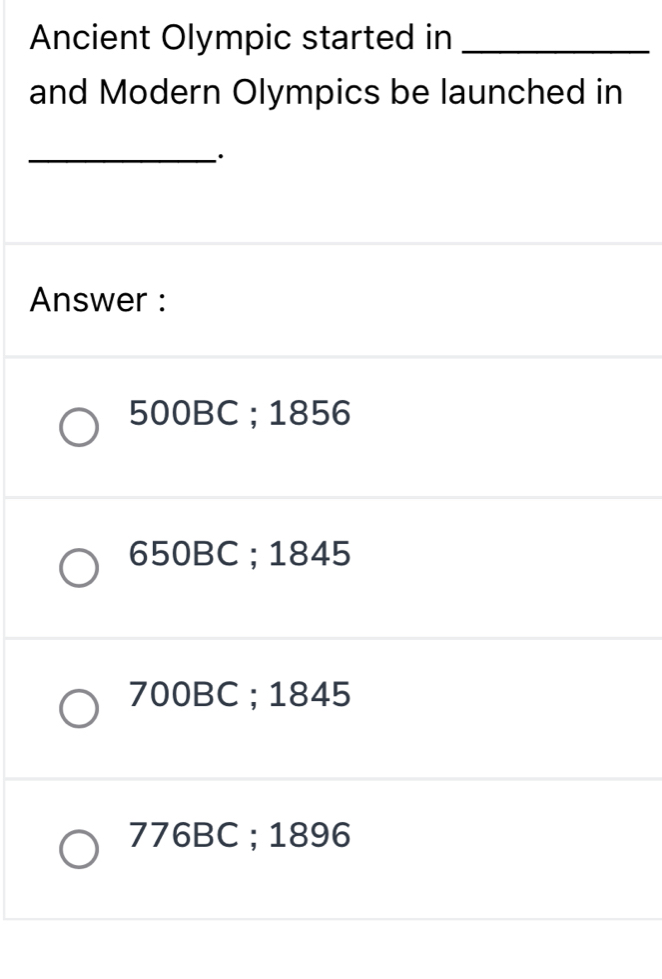Click the "1896" year in the last option

coord(311,834)
